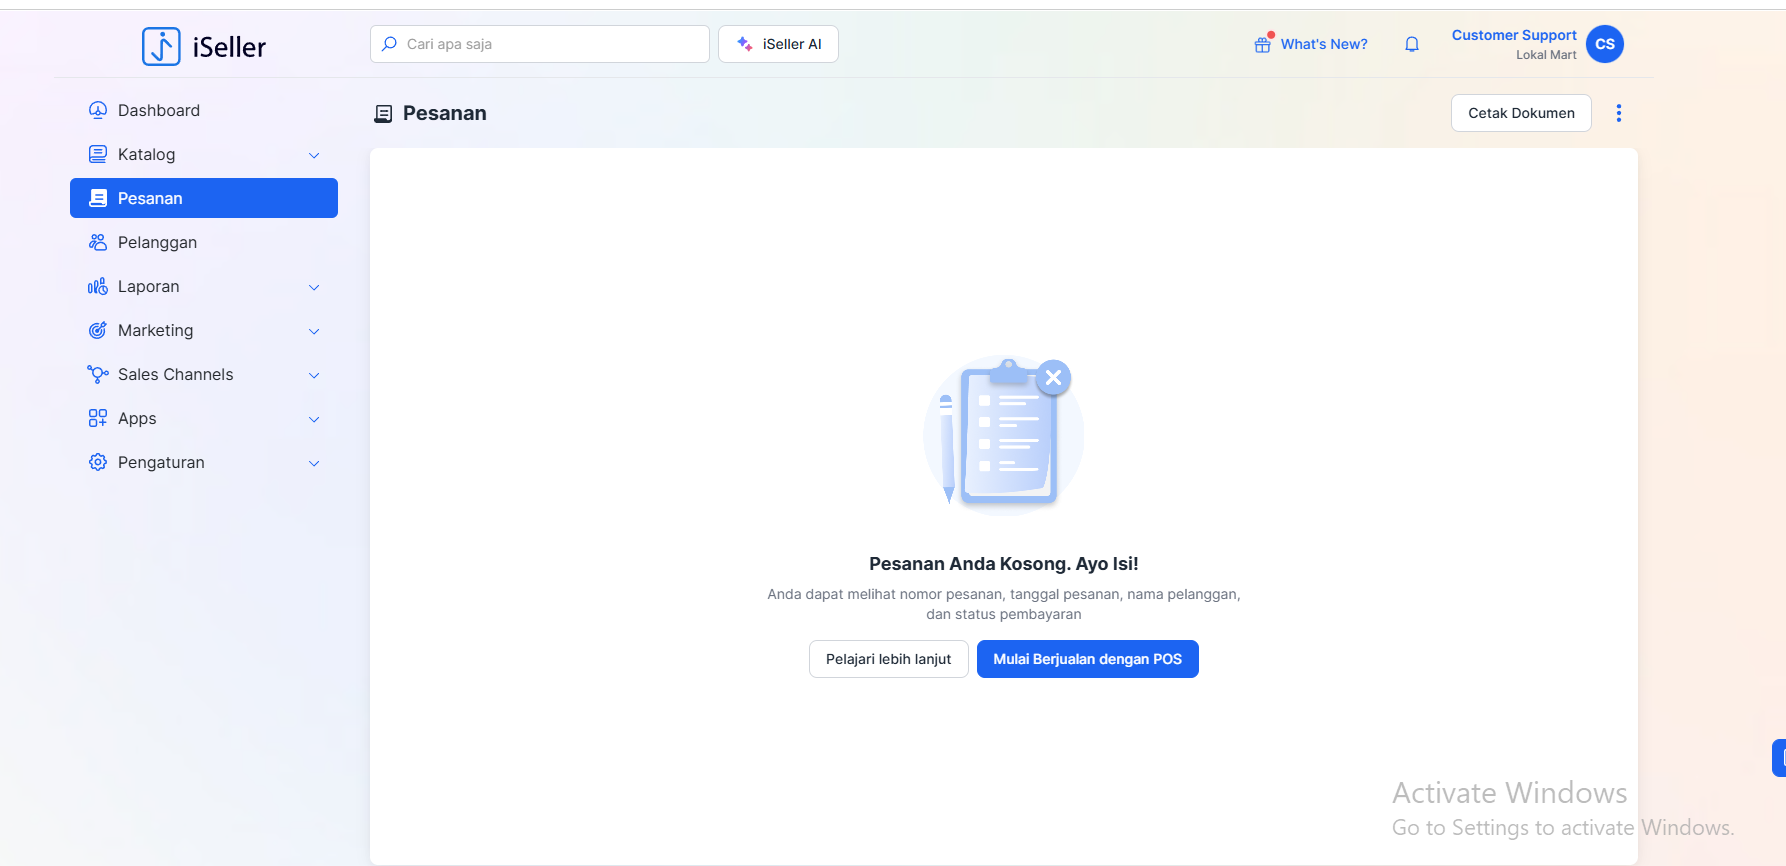Click Mulai Berjualan dengan POS button
The width and height of the screenshot is (1786, 866).
tap(1087, 659)
